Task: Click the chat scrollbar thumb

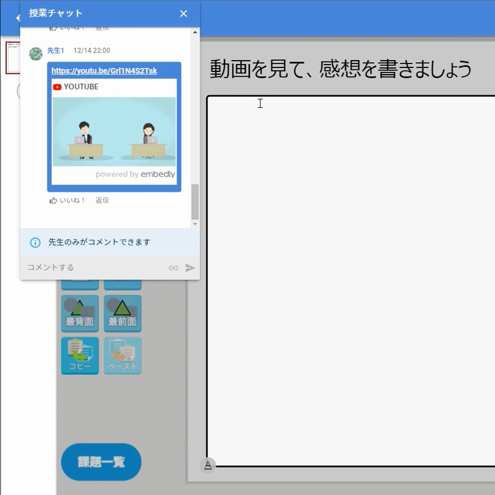Action: pyautogui.click(x=195, y=202)
